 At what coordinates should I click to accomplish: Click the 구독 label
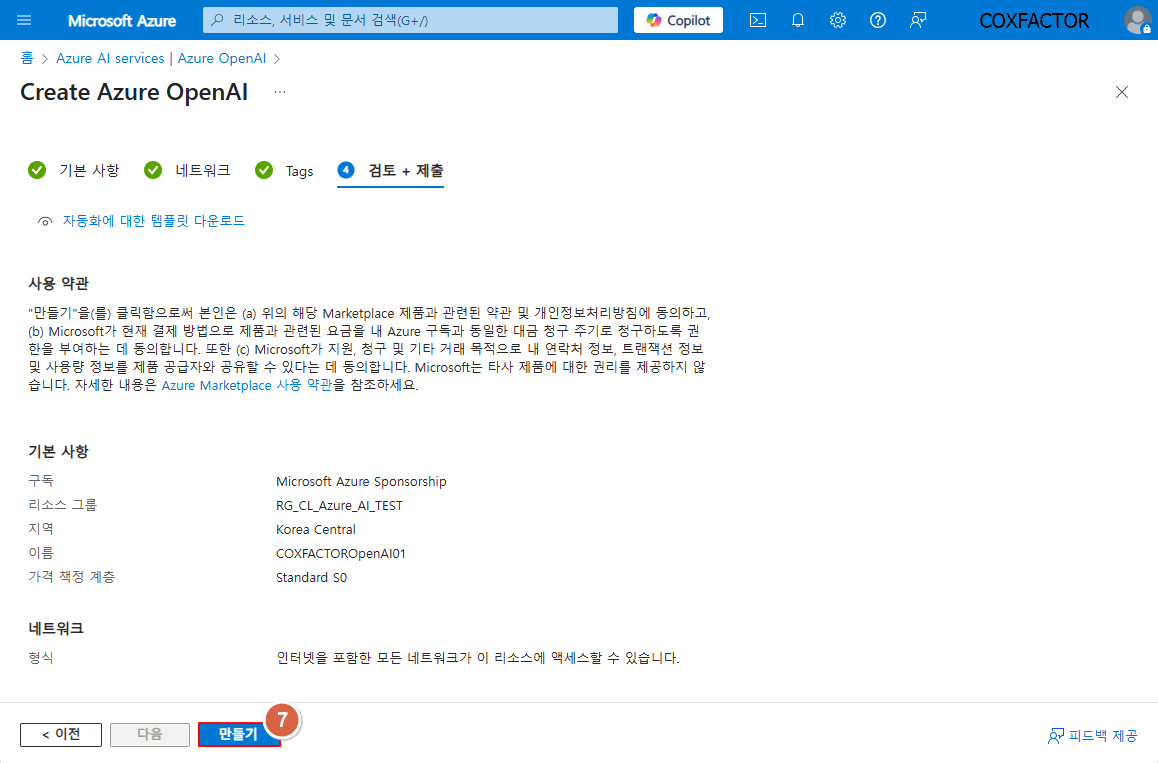point(41,481)
